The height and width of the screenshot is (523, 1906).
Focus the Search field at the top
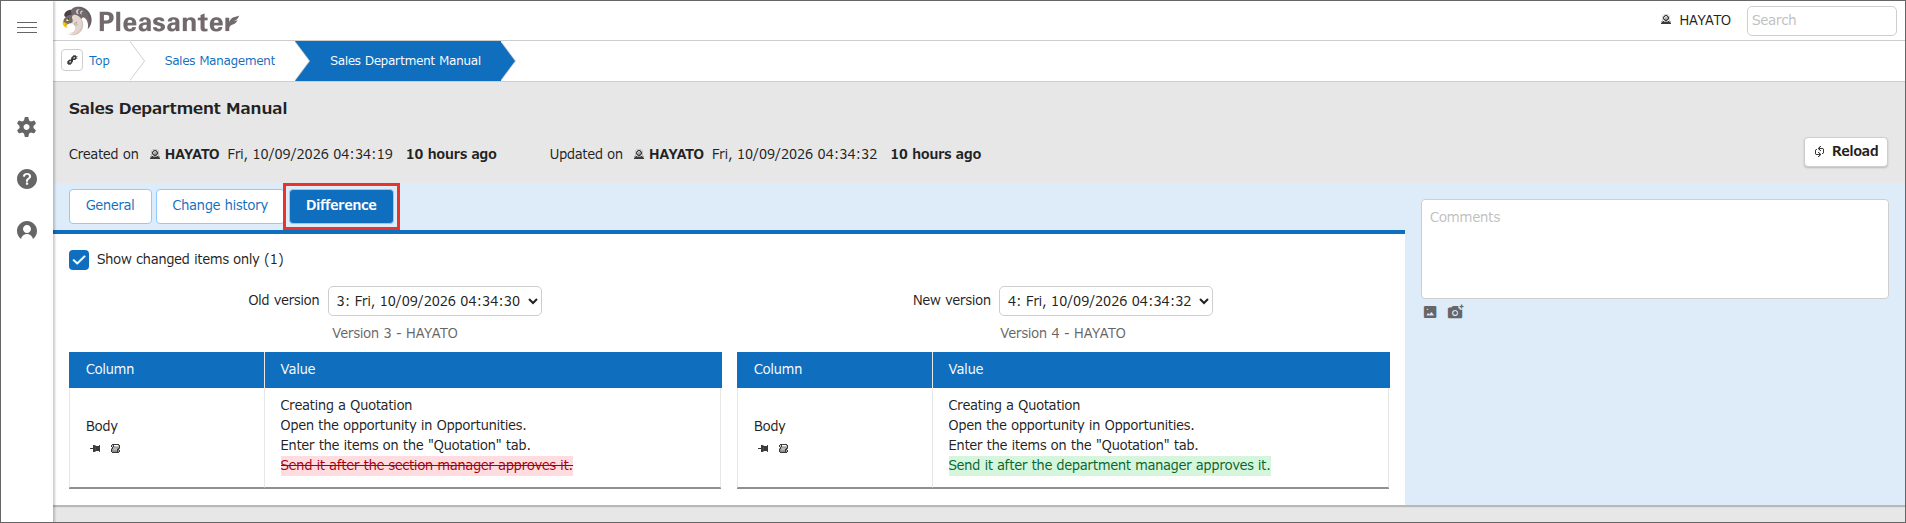pyautogui.click(x=1821, y=20)
